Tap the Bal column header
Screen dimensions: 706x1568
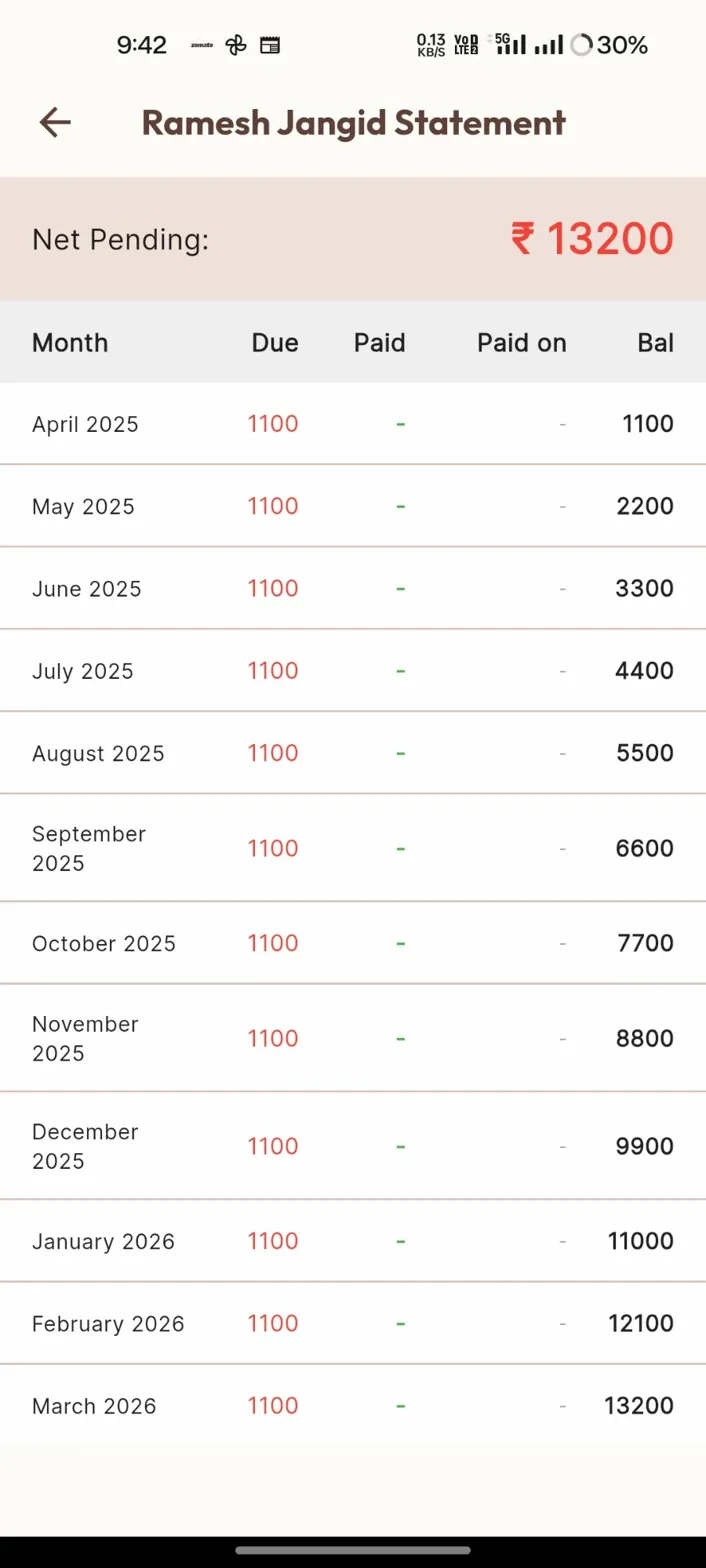coord(655,343)
